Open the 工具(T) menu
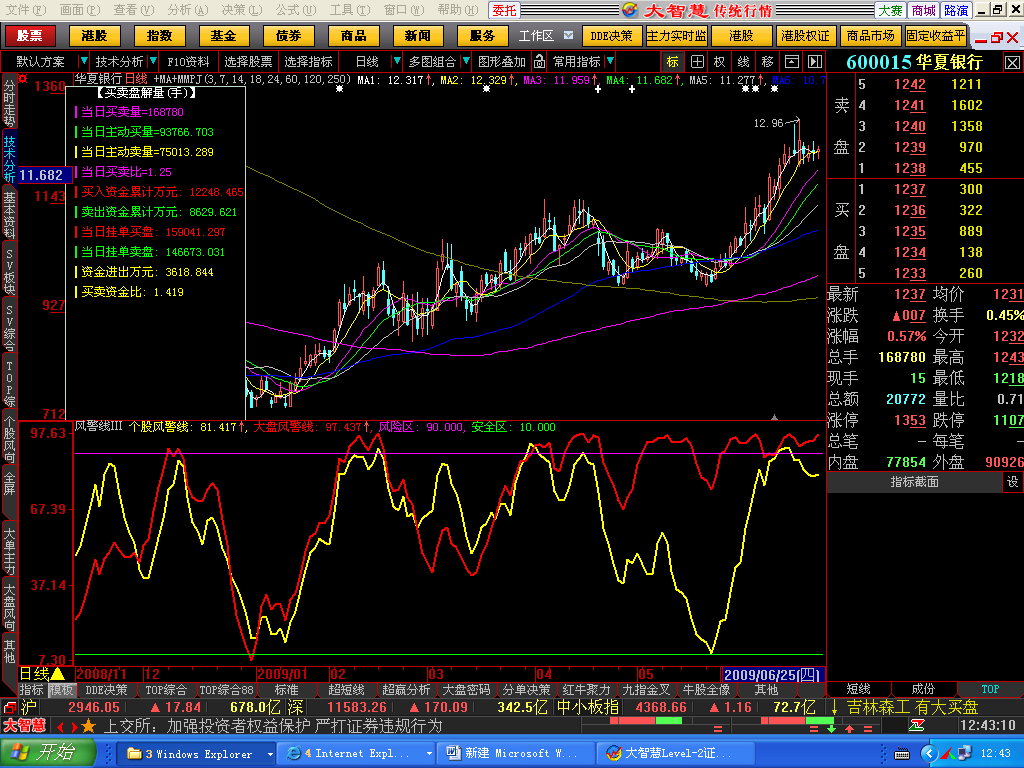This screenshot has width=1024, height=768. coord(349,10)
